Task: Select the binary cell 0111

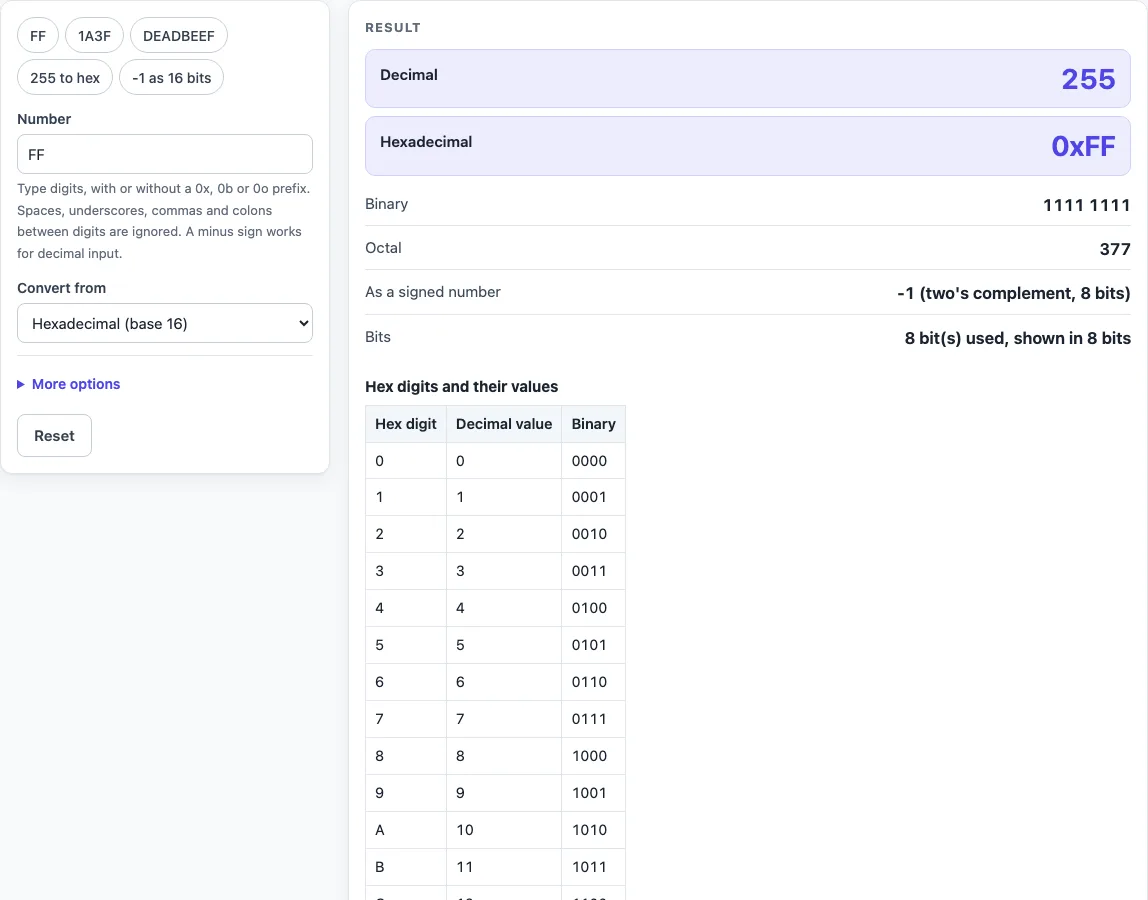Action: (593, 719)
